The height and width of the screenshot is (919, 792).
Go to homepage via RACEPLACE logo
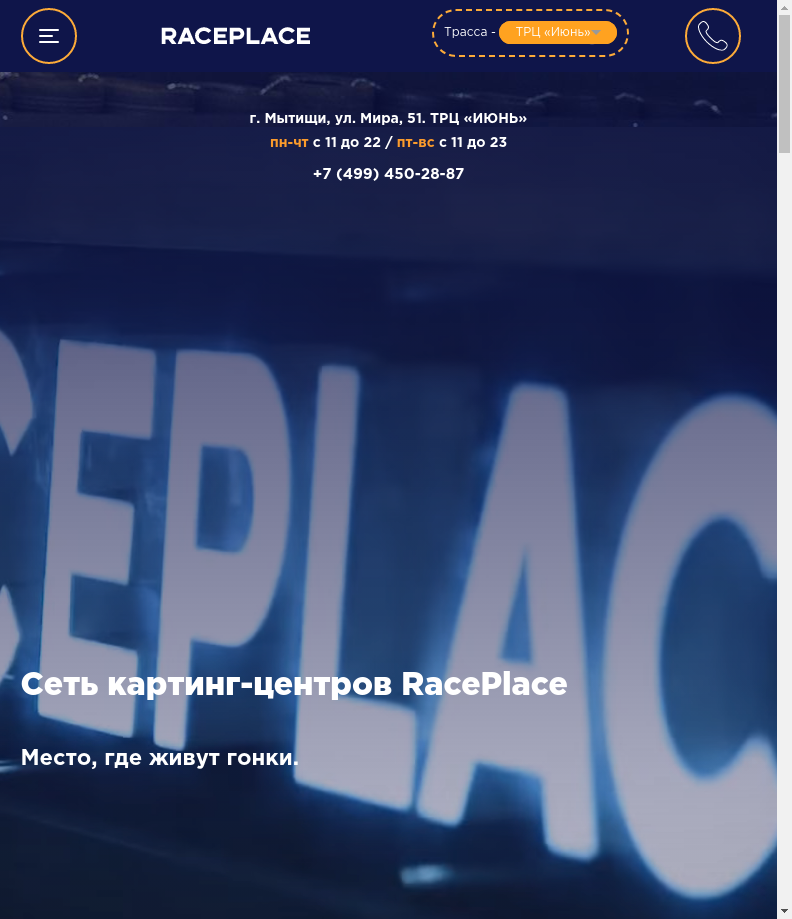[x=235, y=36]
